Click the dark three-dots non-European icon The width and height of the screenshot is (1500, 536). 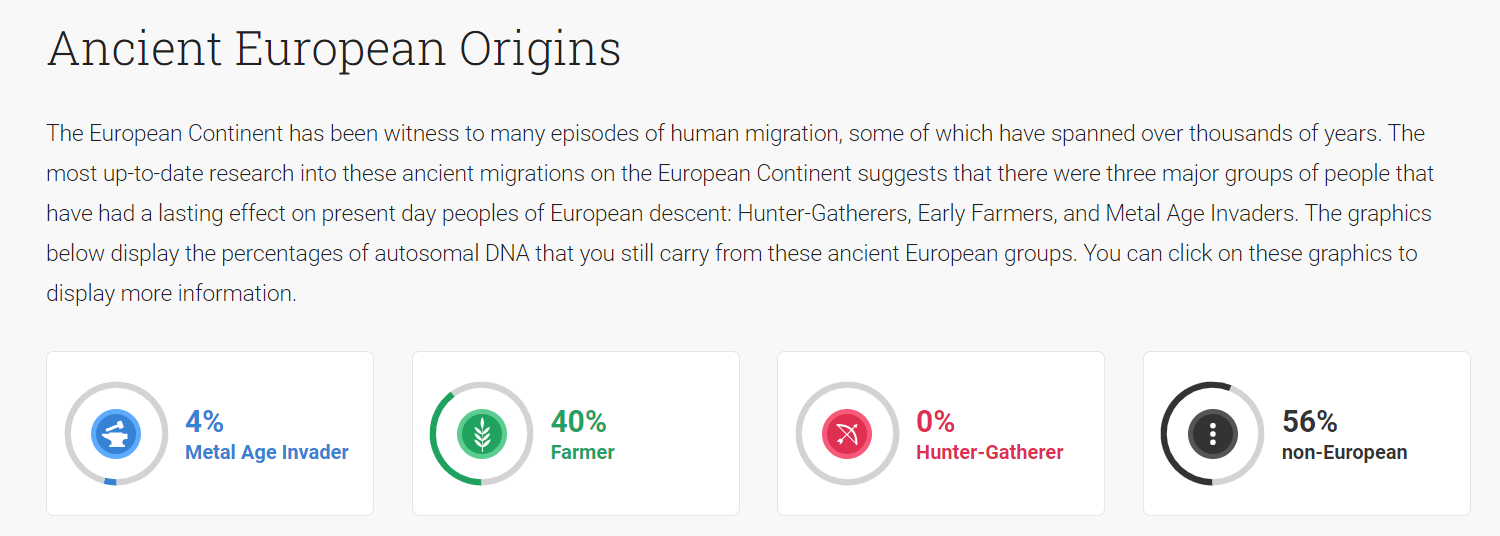(x=1213, y=434)
